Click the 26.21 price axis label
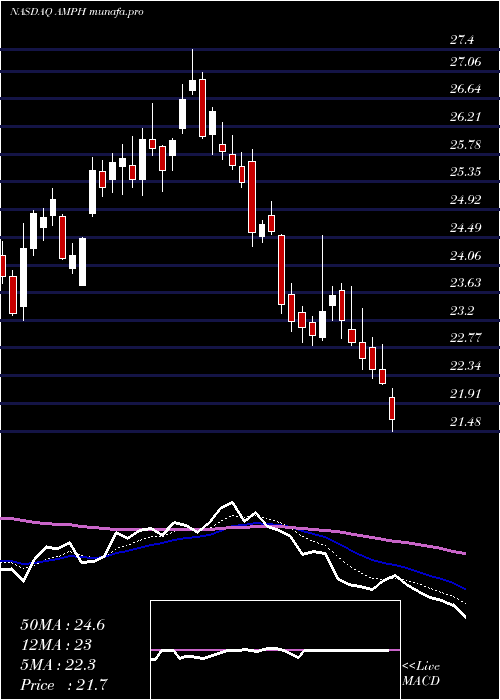Screen dimensions: 500x700 coord(465,117)
